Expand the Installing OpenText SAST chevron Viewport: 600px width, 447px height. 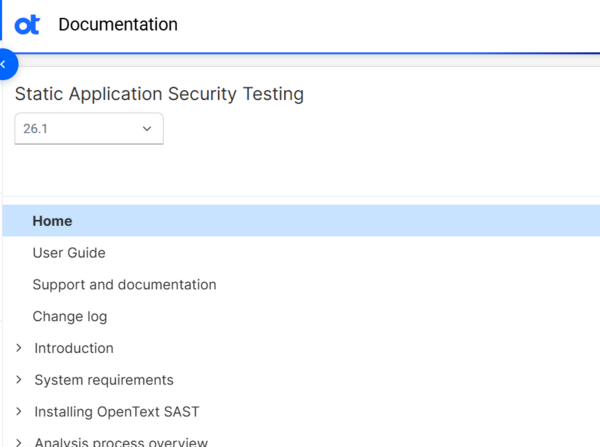click(x=18, y=412)
